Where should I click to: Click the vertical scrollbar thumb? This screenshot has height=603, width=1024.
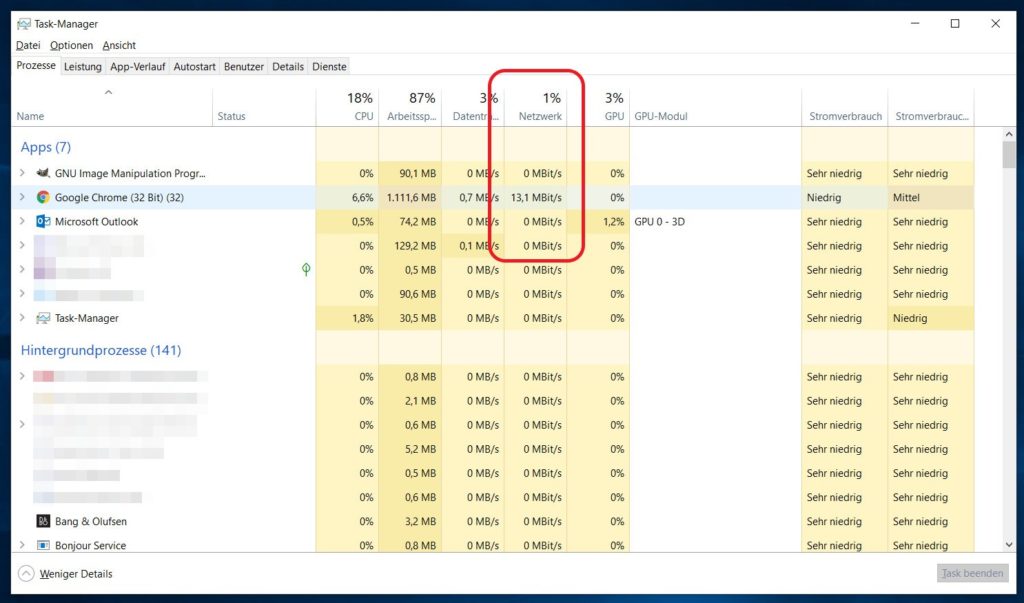coord(1009,155)
